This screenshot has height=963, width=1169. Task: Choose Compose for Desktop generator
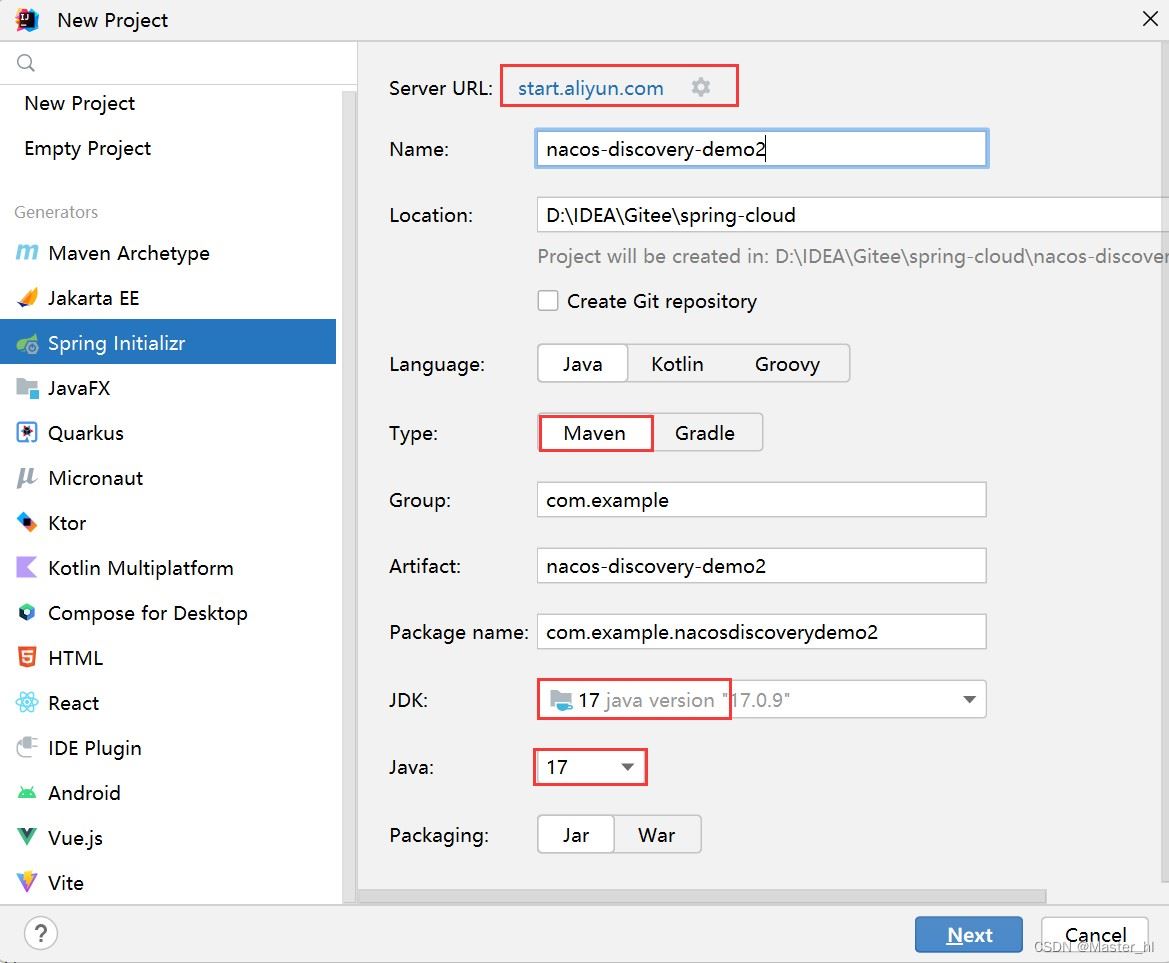point(147,613)
